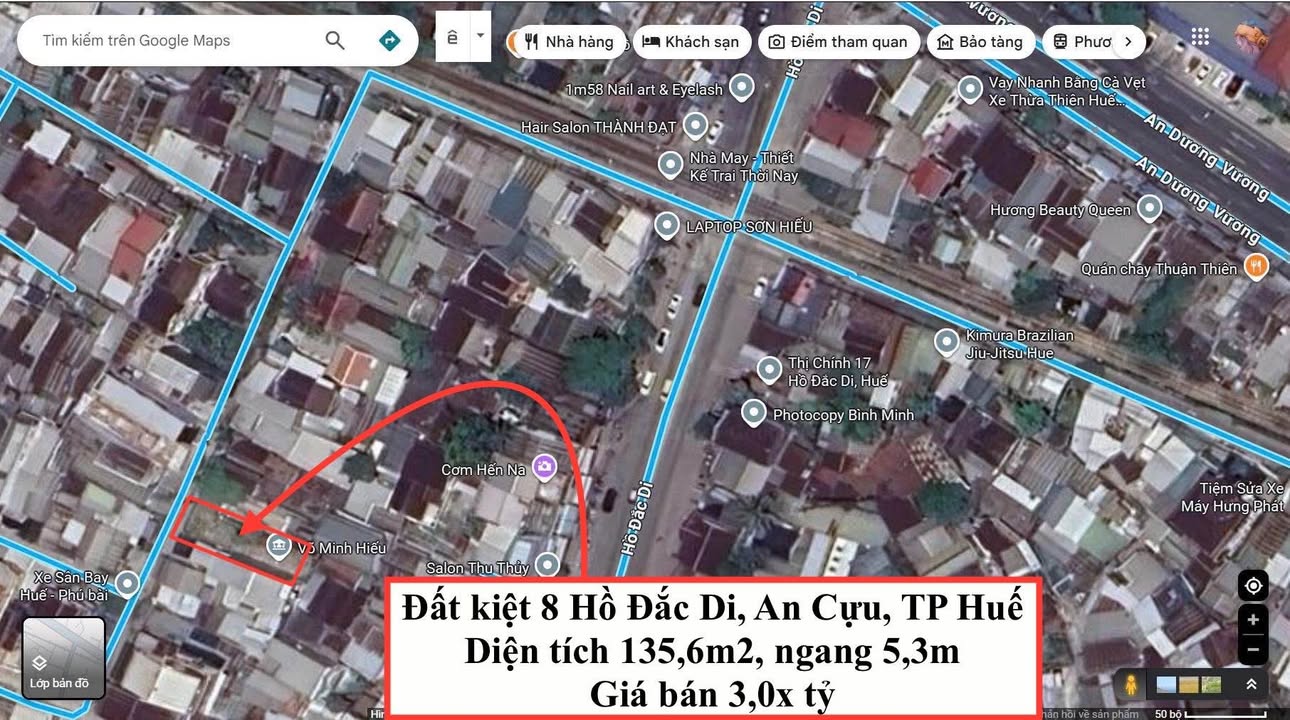Open the input tools dropdown arrow
This screenshot has height=720, width=1290.
pyautogui.click(x=479, y=35)
